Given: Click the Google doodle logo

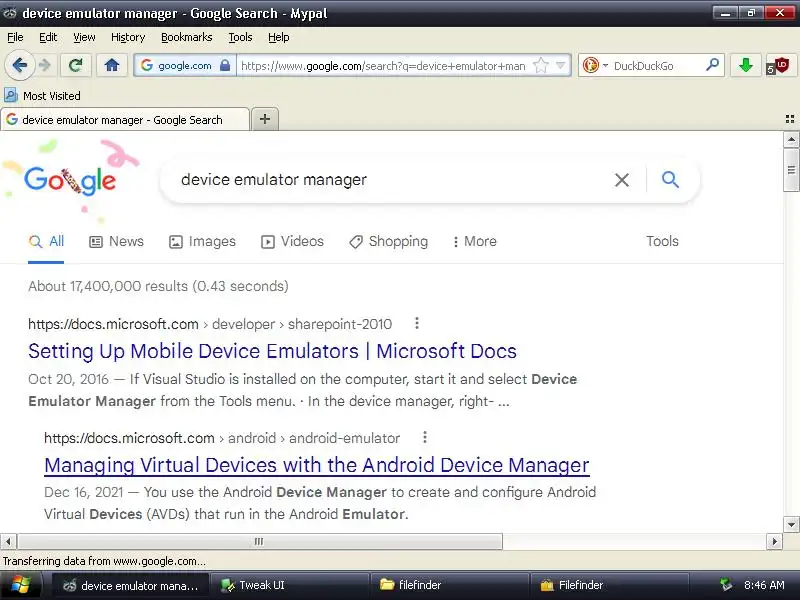Looking at the screenshot, I should click(70, 180).
